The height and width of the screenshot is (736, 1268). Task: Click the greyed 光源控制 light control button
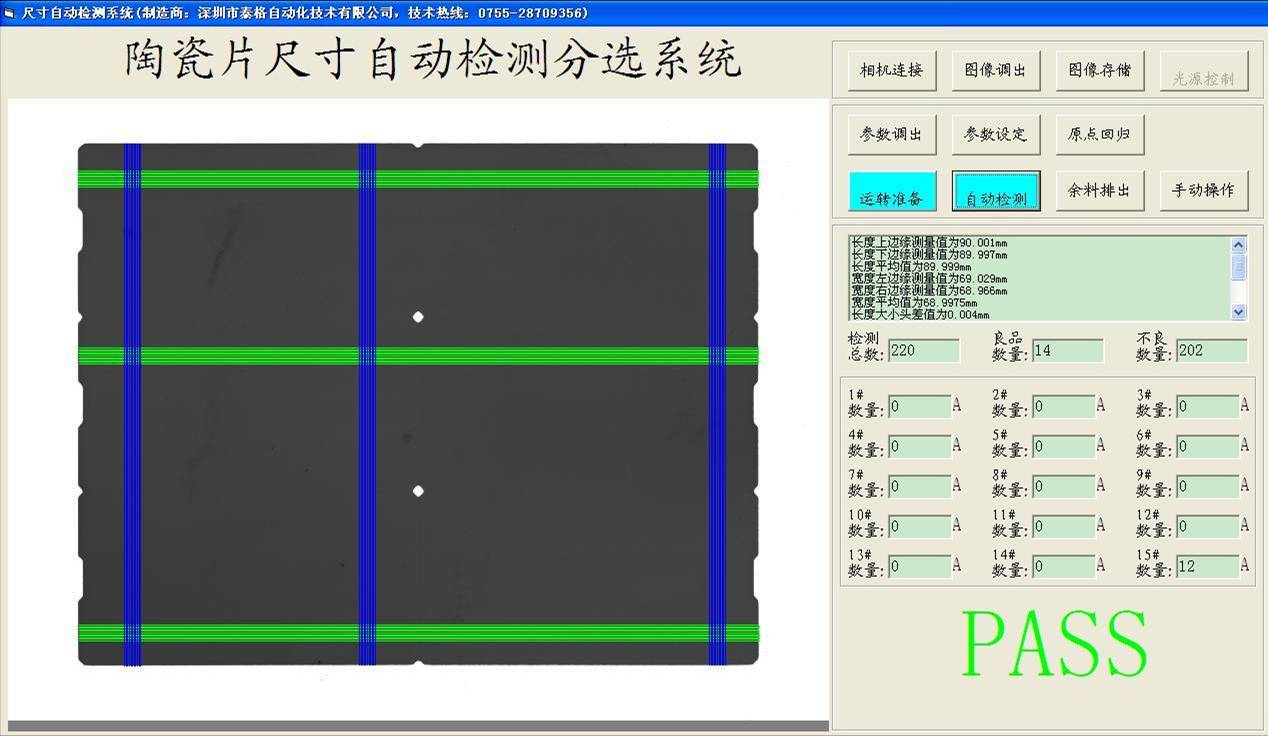click(x=1204, y=71)
